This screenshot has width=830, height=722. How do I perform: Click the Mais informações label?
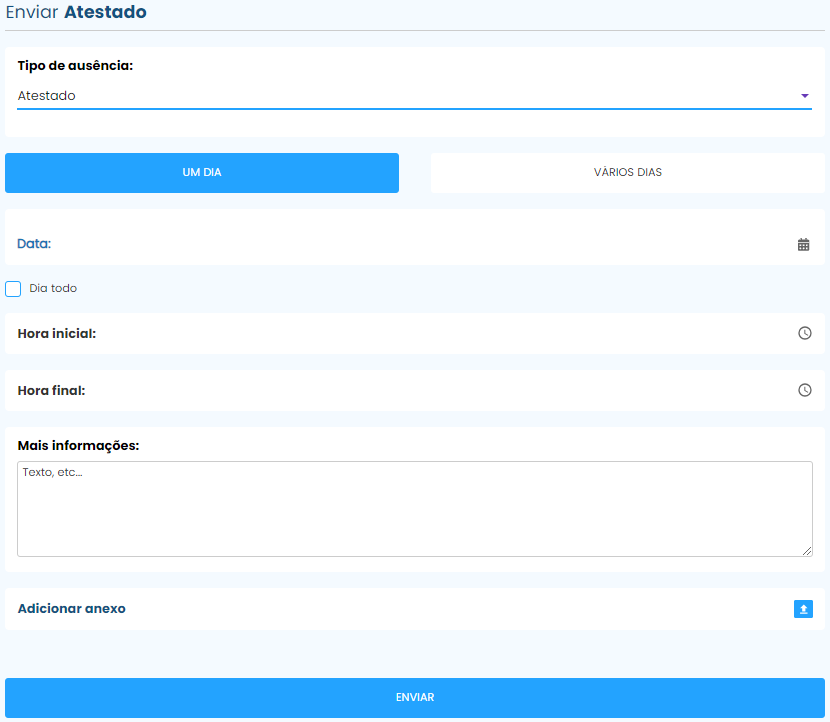click(78, 445)
